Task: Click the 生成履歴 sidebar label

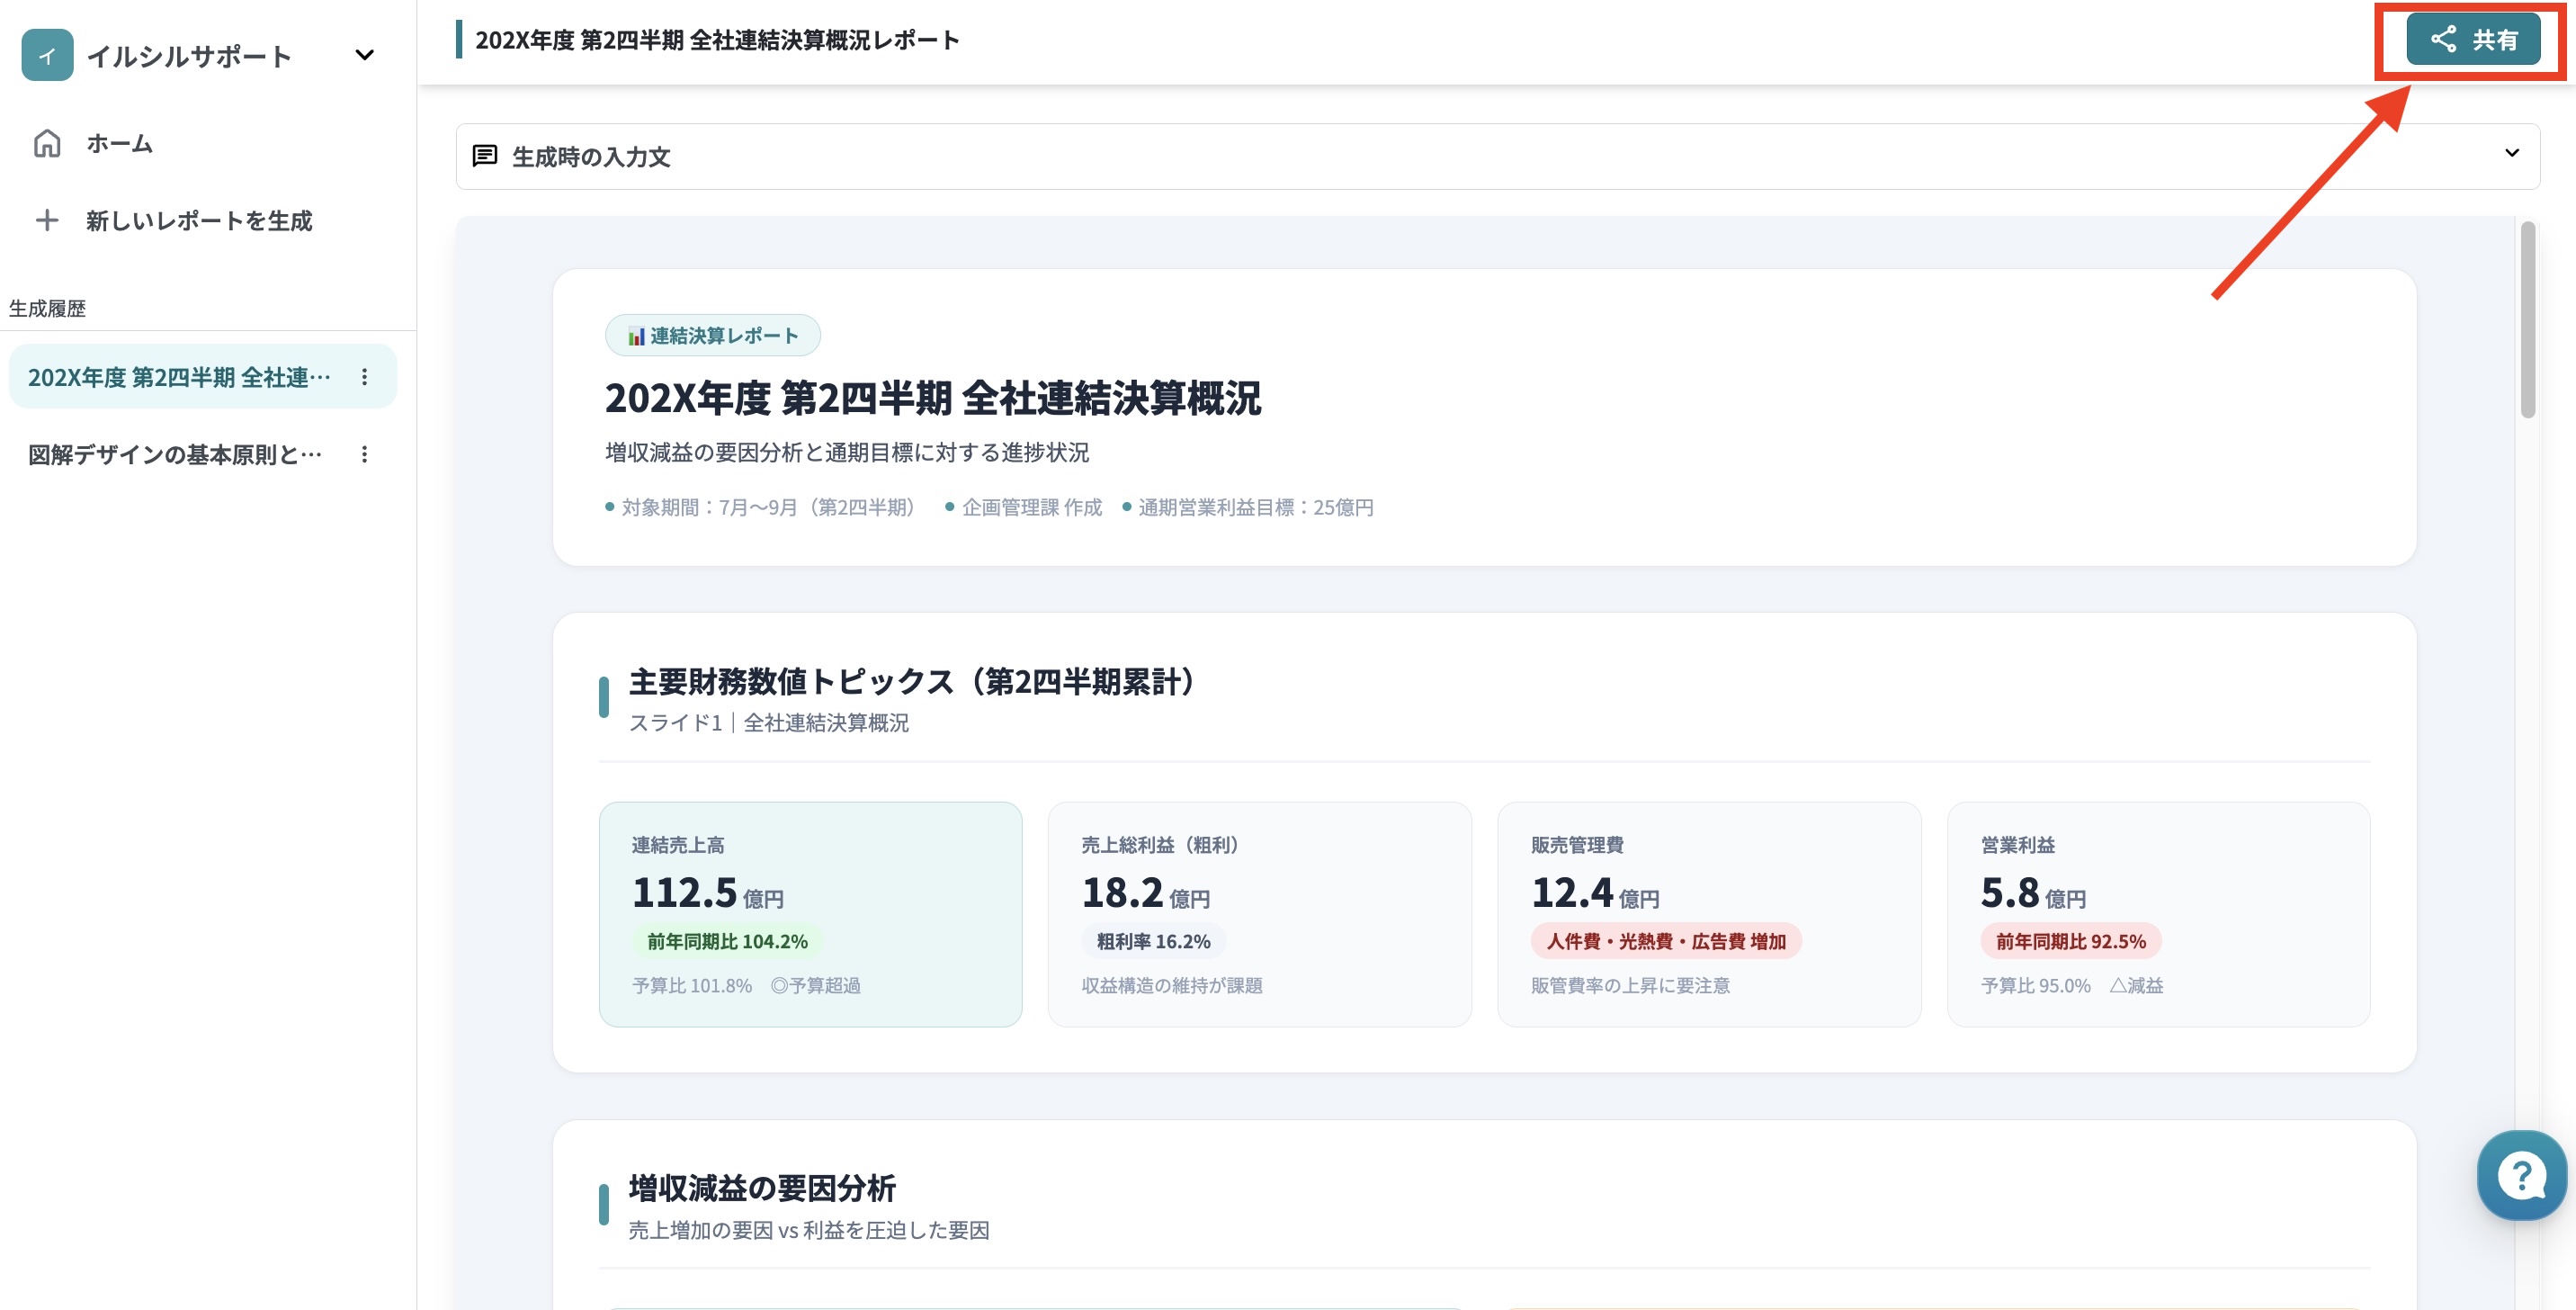Action: pyautogui.click(x=47, y=308)
